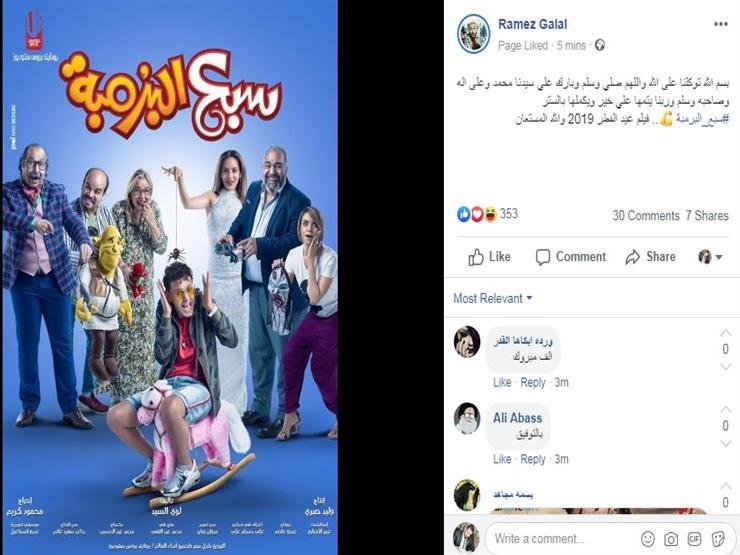
Task: Open the sticker picker icon
Action: point(718,538)
